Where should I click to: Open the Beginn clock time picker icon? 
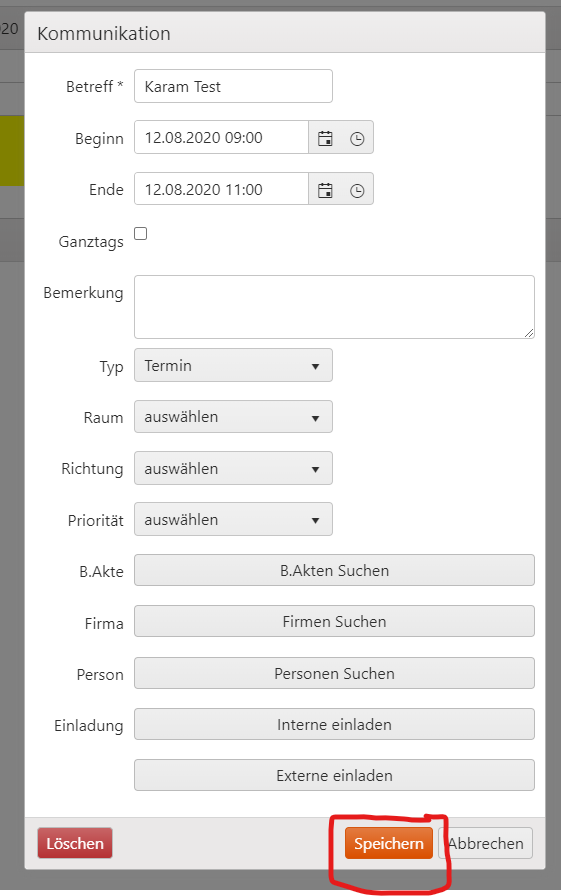coord(357,138)
